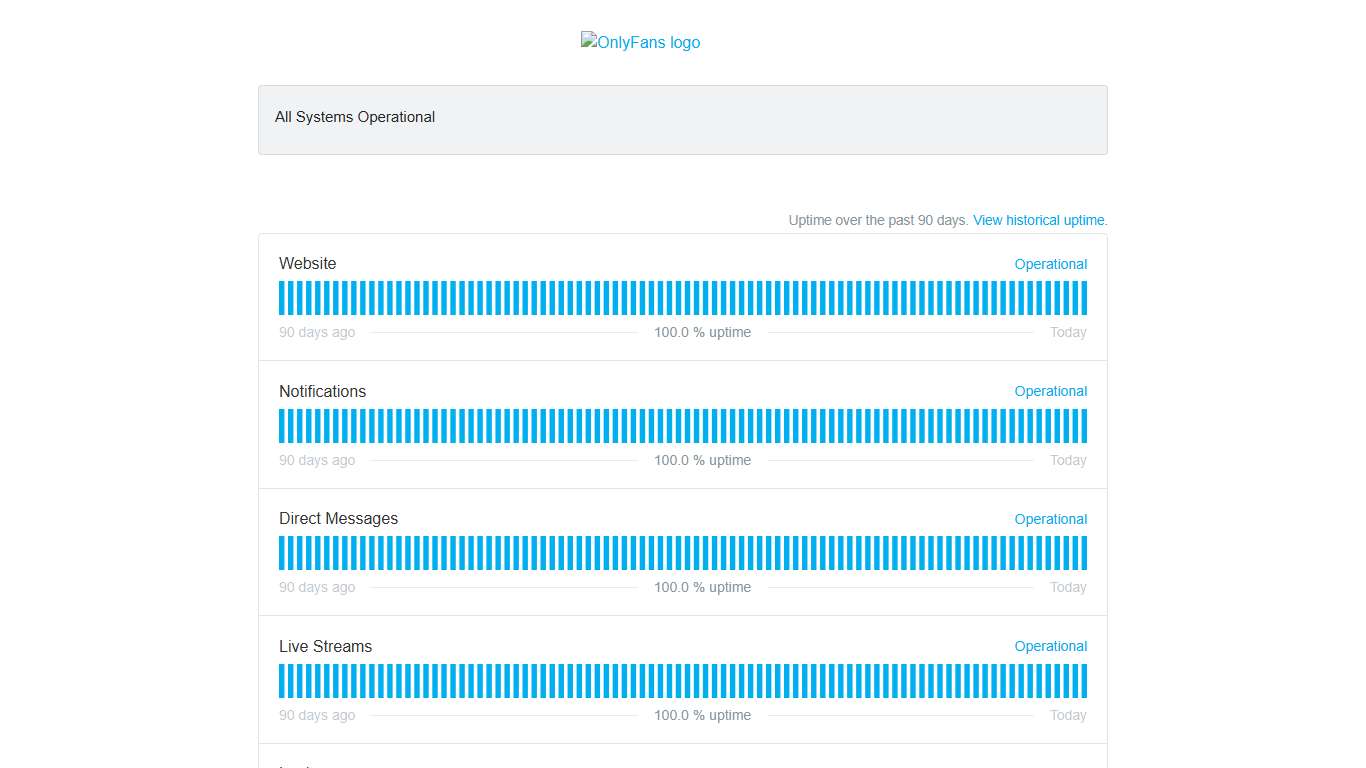
Task: Click the Operational status beside Notifications
Action: pos(1050,391)
